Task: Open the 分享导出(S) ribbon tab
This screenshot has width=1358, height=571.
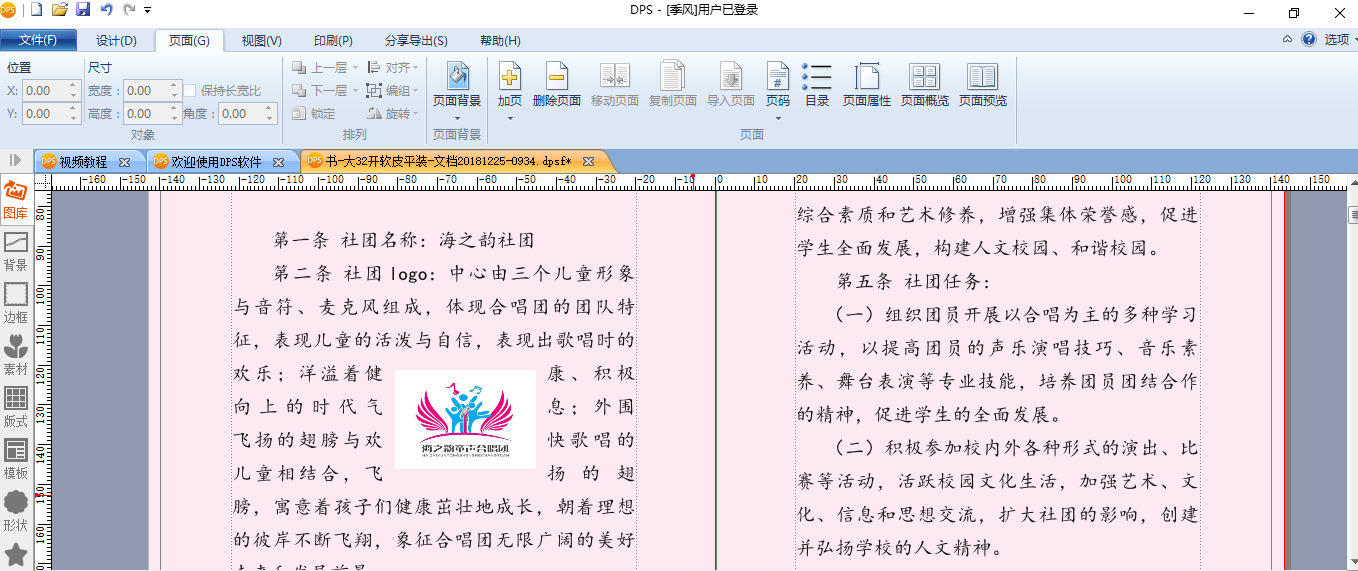Action: [416, 41]
